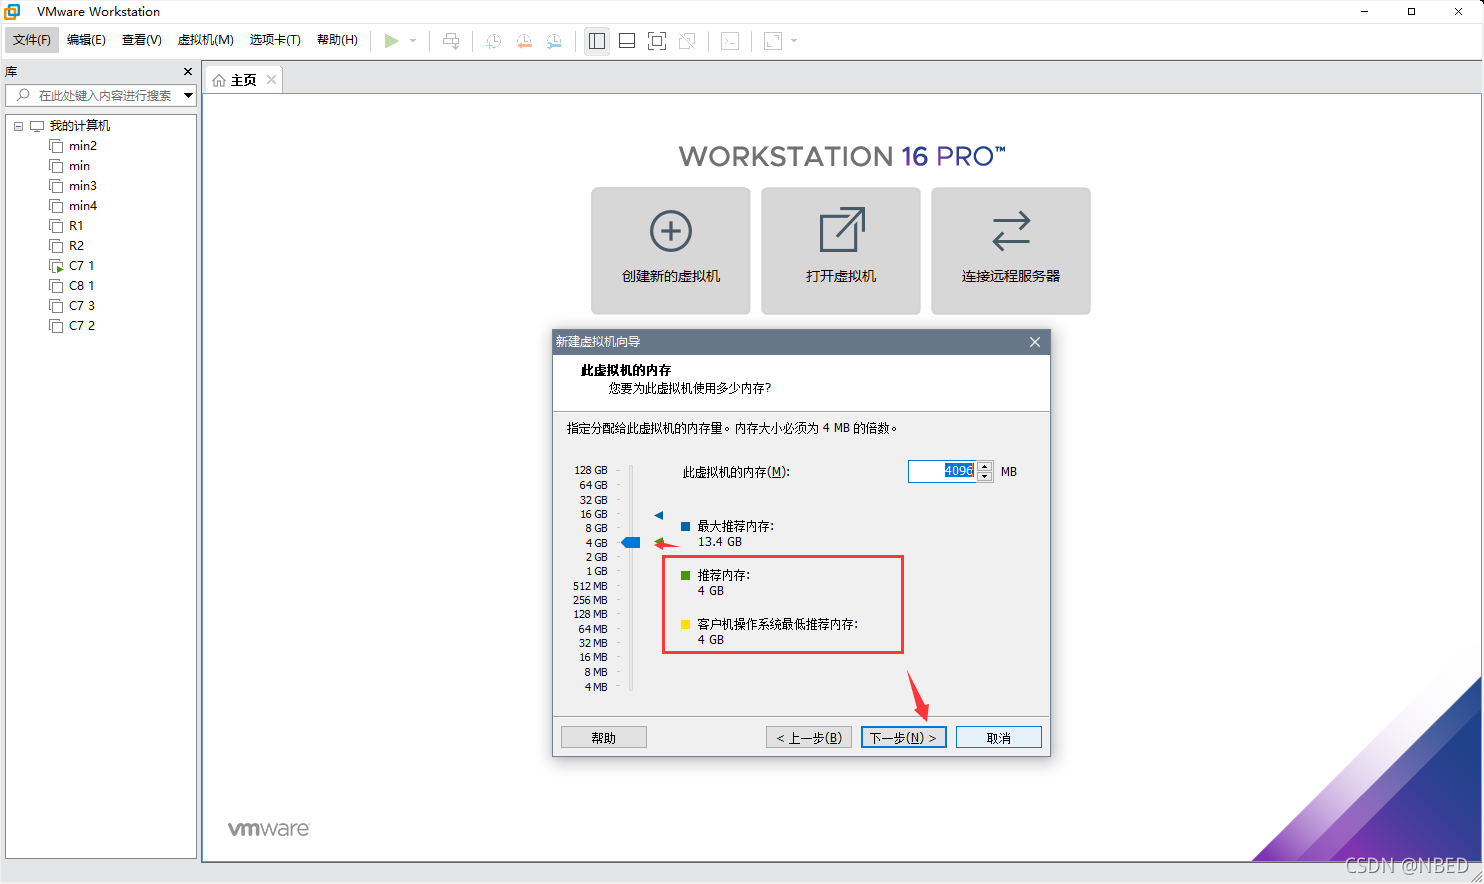
Task: Click the take snapshot clock icon
Action: tap(493, 41)
